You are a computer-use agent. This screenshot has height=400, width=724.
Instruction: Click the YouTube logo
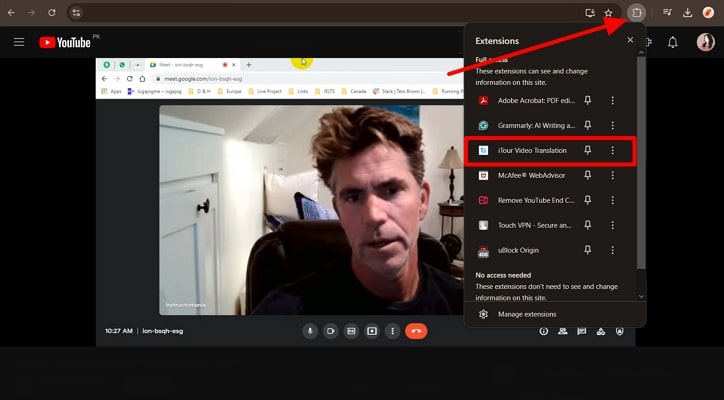pyautogui.click(x=67, y=42)
